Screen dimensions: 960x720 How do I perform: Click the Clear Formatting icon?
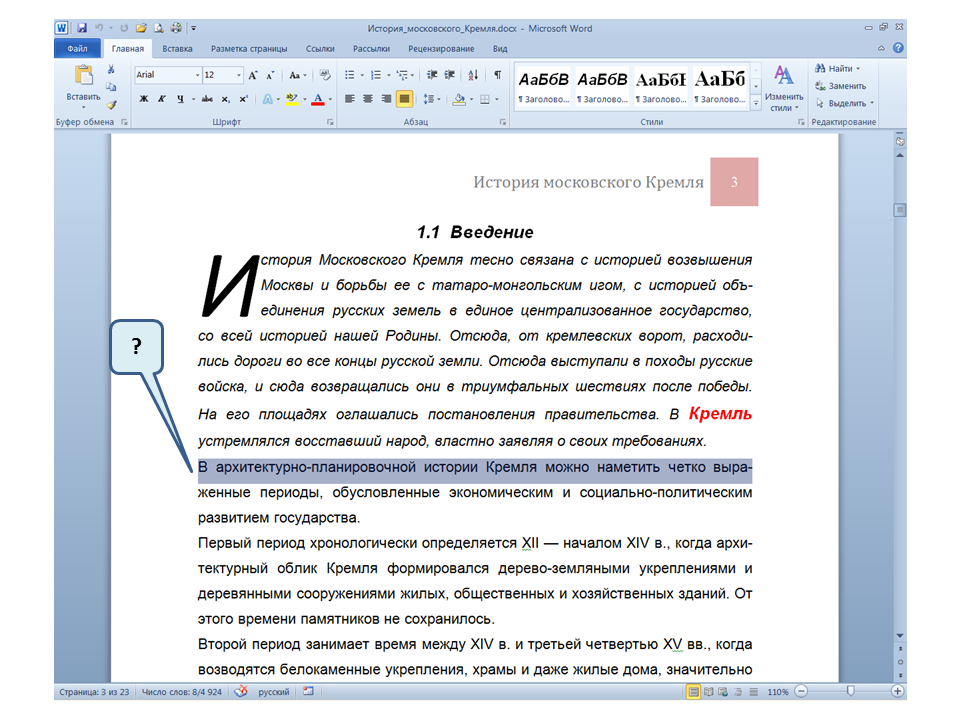324,75
